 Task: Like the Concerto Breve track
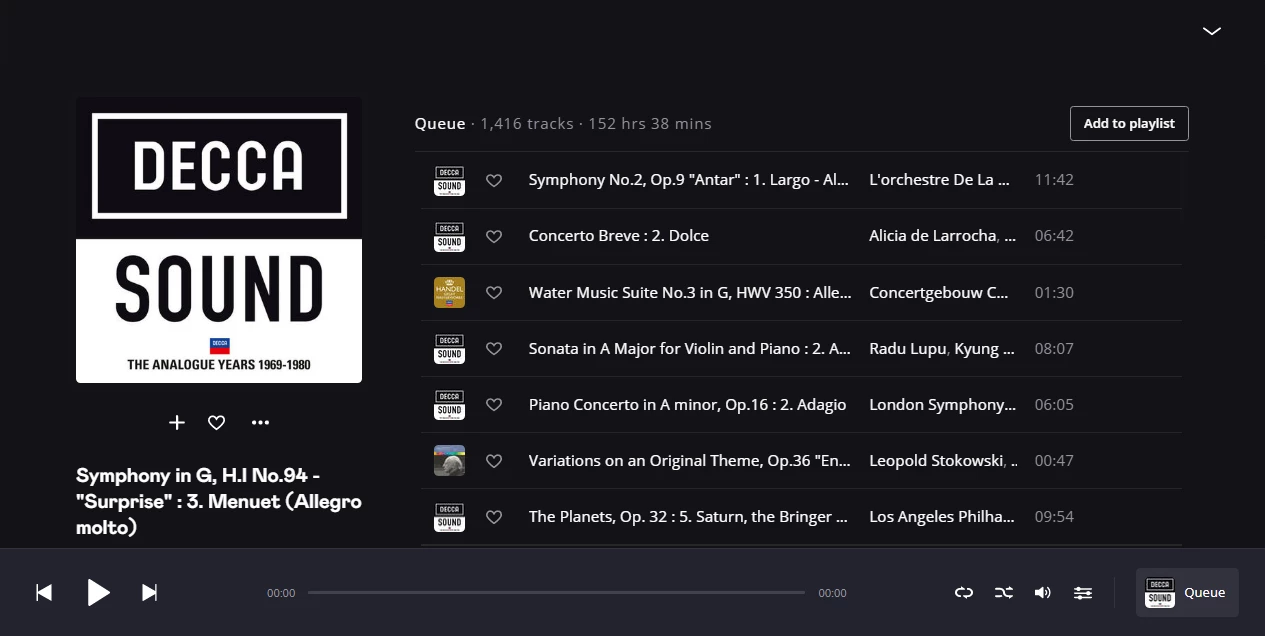(x=494, y=237)
